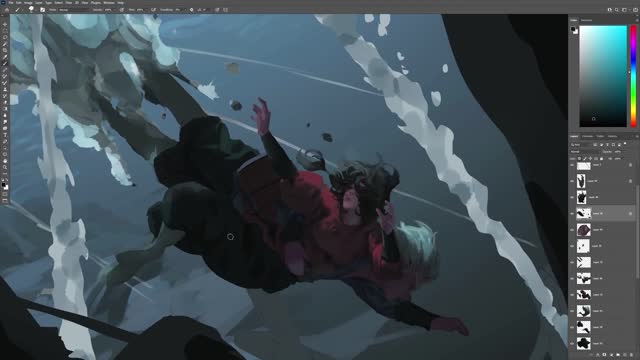Click the brush Flow value field

141,10
